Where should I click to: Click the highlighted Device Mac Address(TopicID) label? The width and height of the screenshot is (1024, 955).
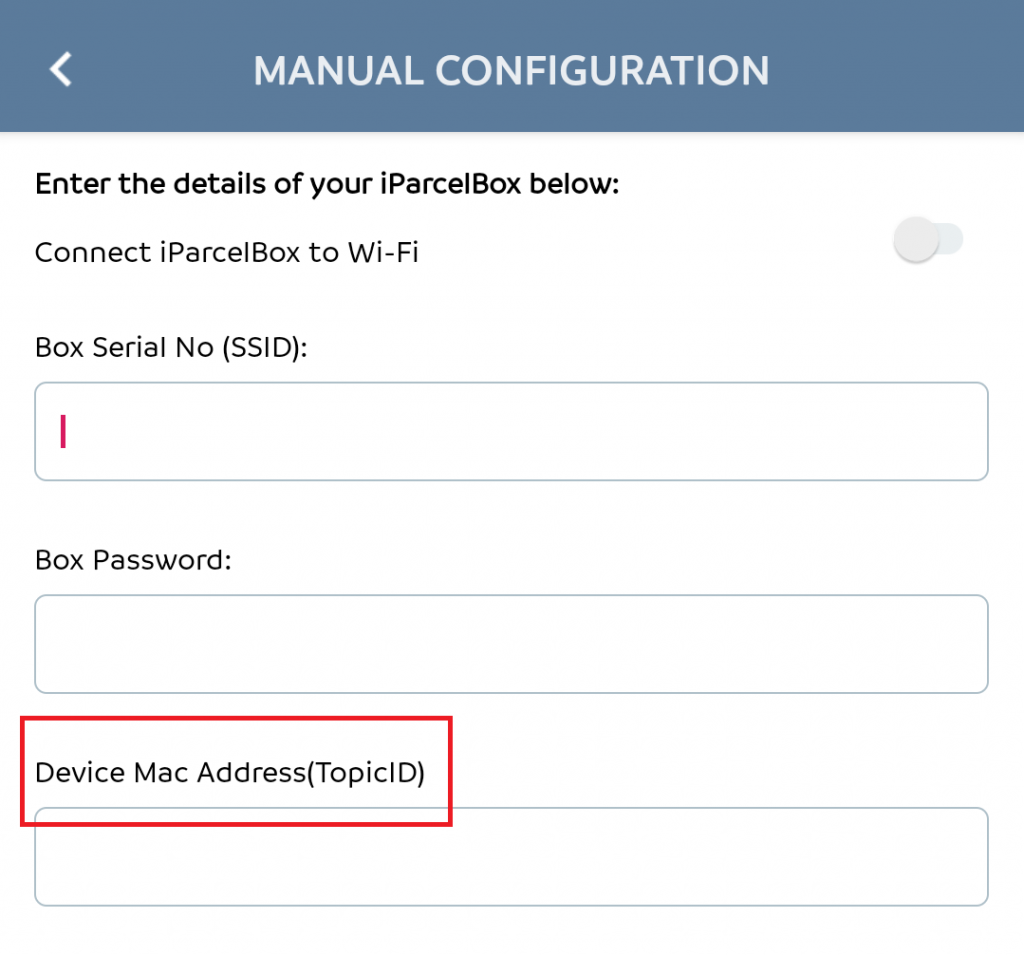click(230, 772)
